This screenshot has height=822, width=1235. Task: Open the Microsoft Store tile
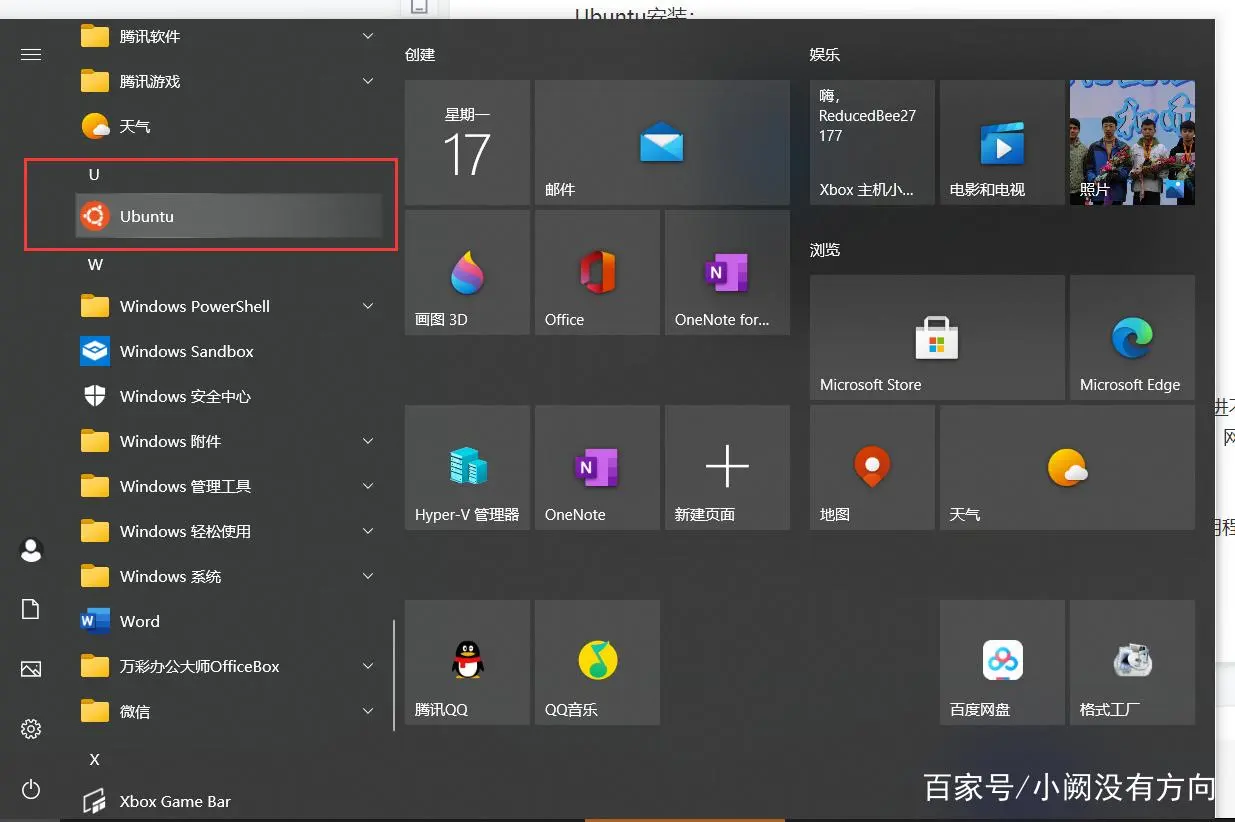[937, 337]
